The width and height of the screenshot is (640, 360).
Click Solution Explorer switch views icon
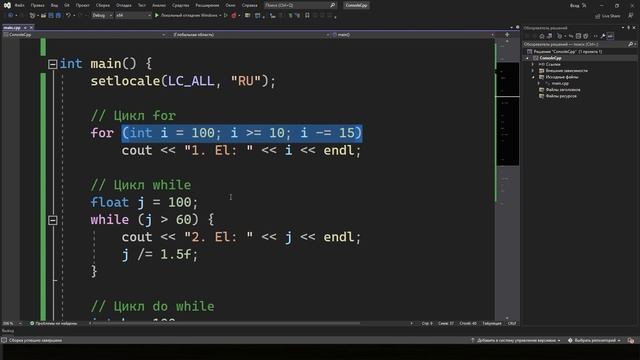click(549, 36)
